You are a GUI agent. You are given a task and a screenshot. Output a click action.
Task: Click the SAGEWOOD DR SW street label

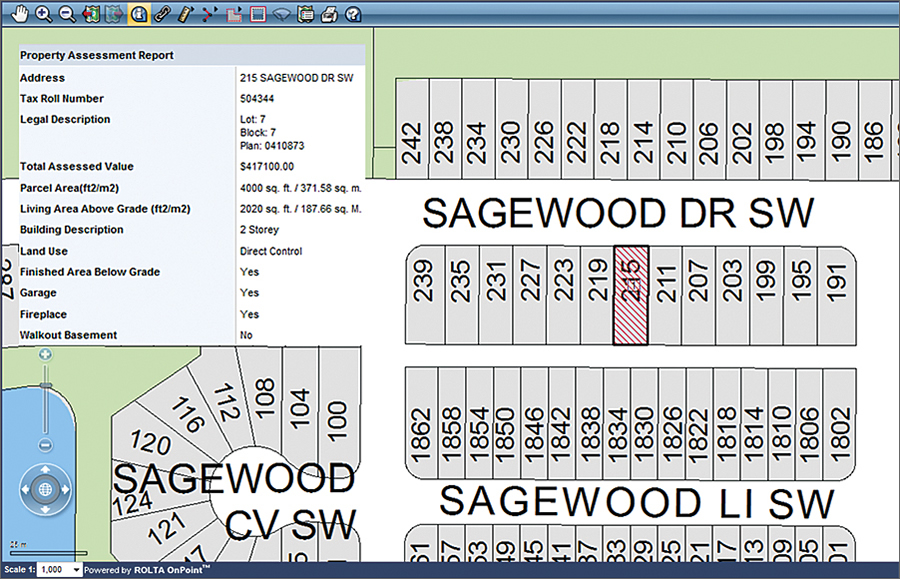pos(618,213)
